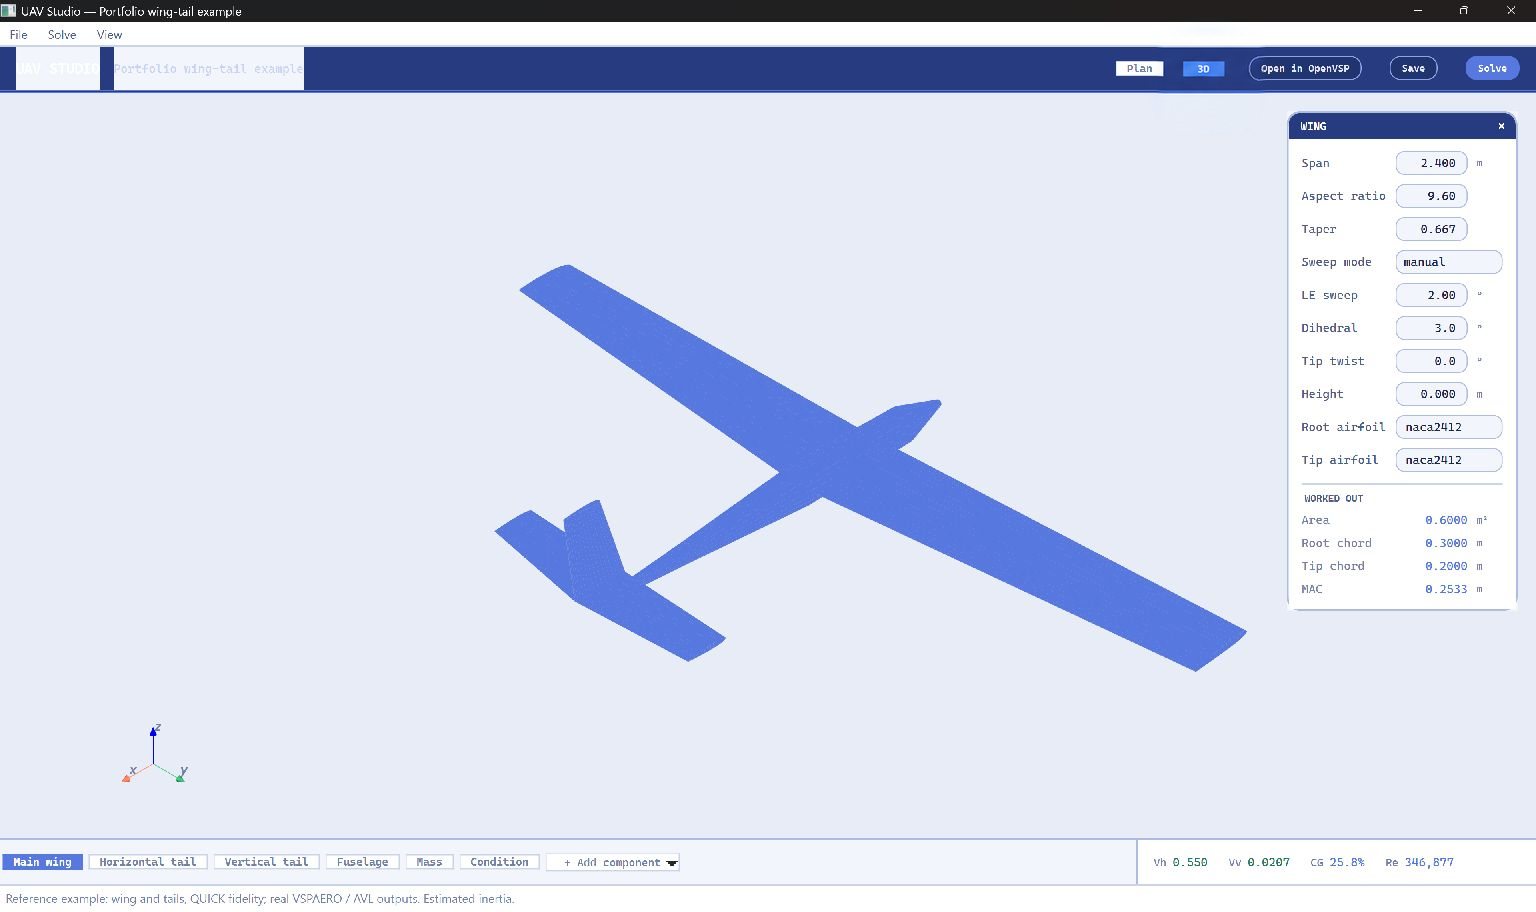Click the Tip chord value 0.2000
Image resolution: width=1536 pixels, height=912 pixels.
coord(1446,566)
